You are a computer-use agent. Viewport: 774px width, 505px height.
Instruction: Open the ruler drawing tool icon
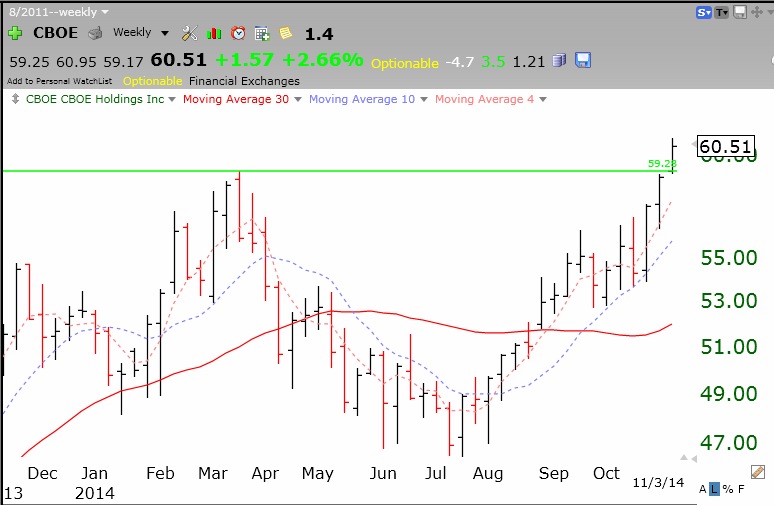(758, 472)
